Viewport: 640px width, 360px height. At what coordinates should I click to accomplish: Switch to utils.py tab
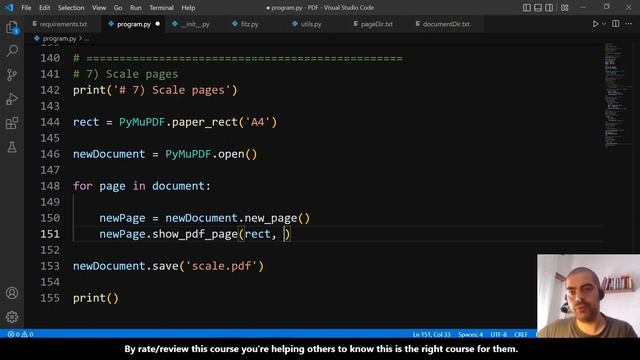coord(311,24)
